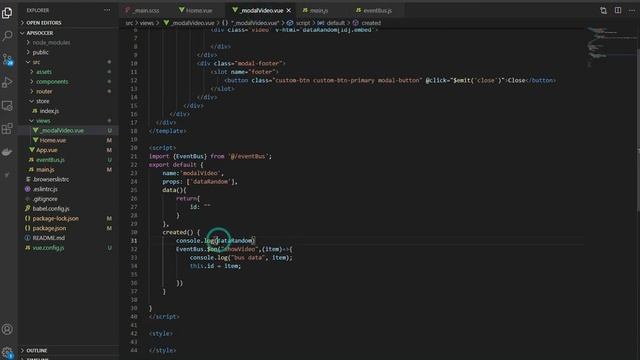Expand the node_modules folder

click(x=51, y=42)
